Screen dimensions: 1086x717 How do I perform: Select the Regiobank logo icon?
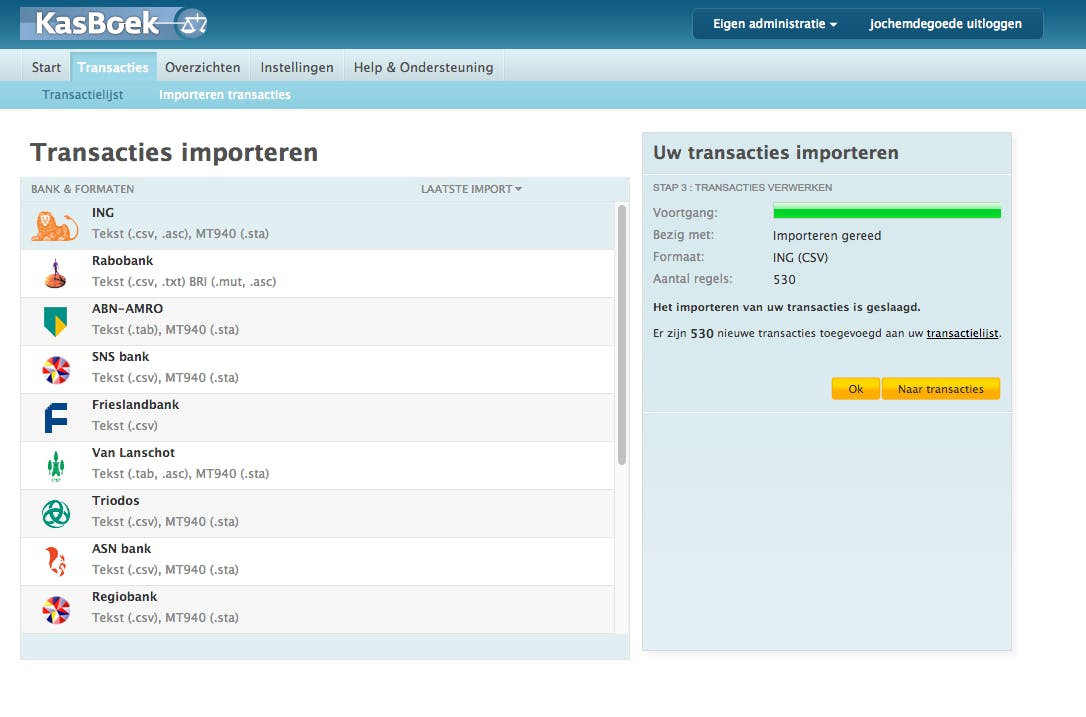tap(56, 610)
